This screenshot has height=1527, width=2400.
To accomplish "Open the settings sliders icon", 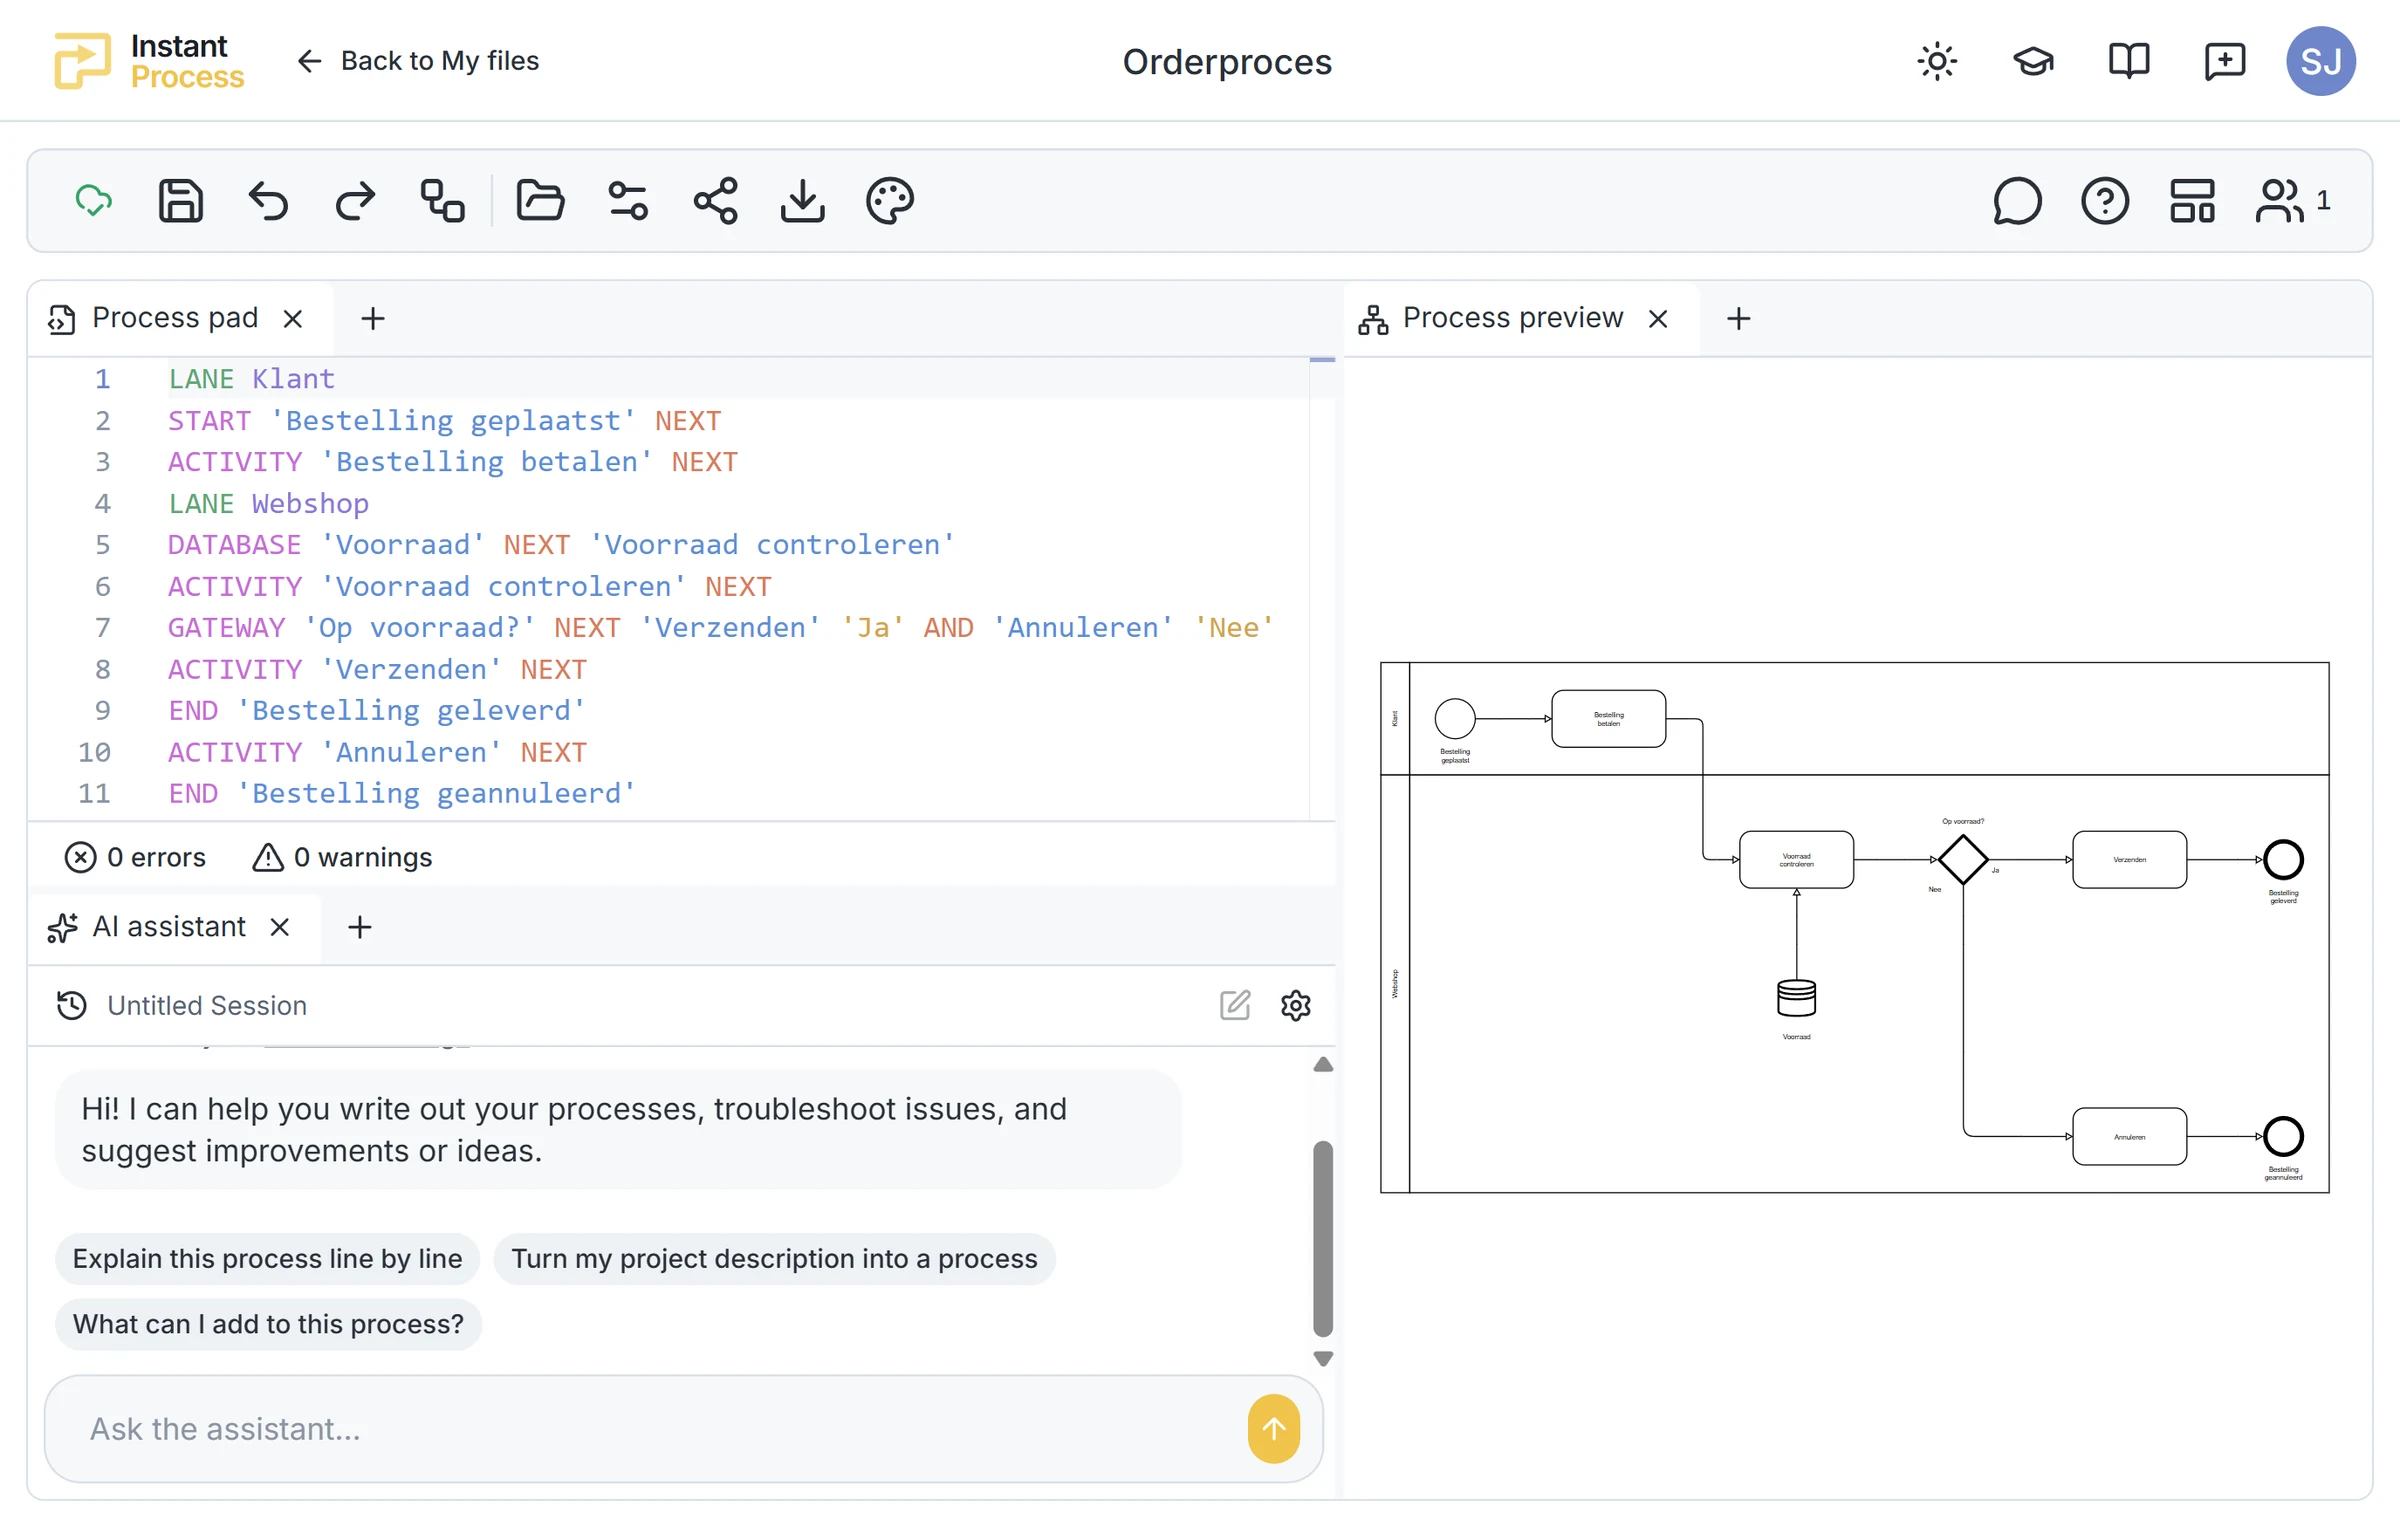I will click(x=628, y=201).
